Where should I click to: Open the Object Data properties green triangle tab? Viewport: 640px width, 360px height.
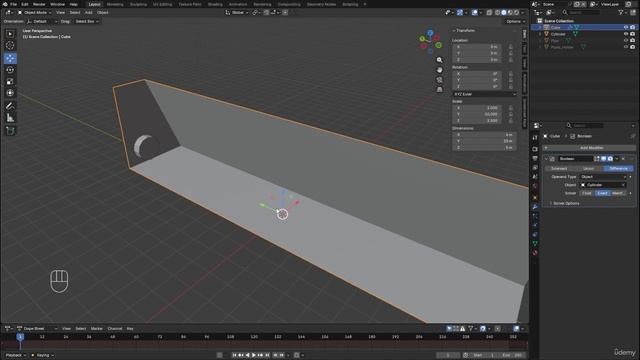(535, 243)
